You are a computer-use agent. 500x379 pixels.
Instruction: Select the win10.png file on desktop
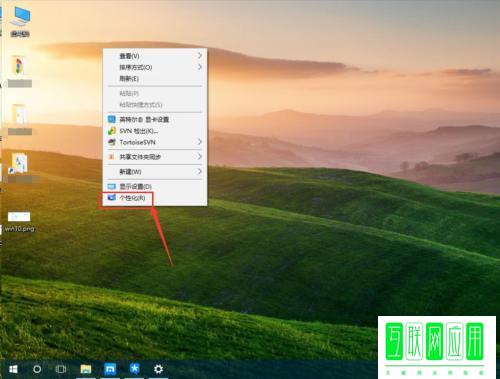click(19, 222)
